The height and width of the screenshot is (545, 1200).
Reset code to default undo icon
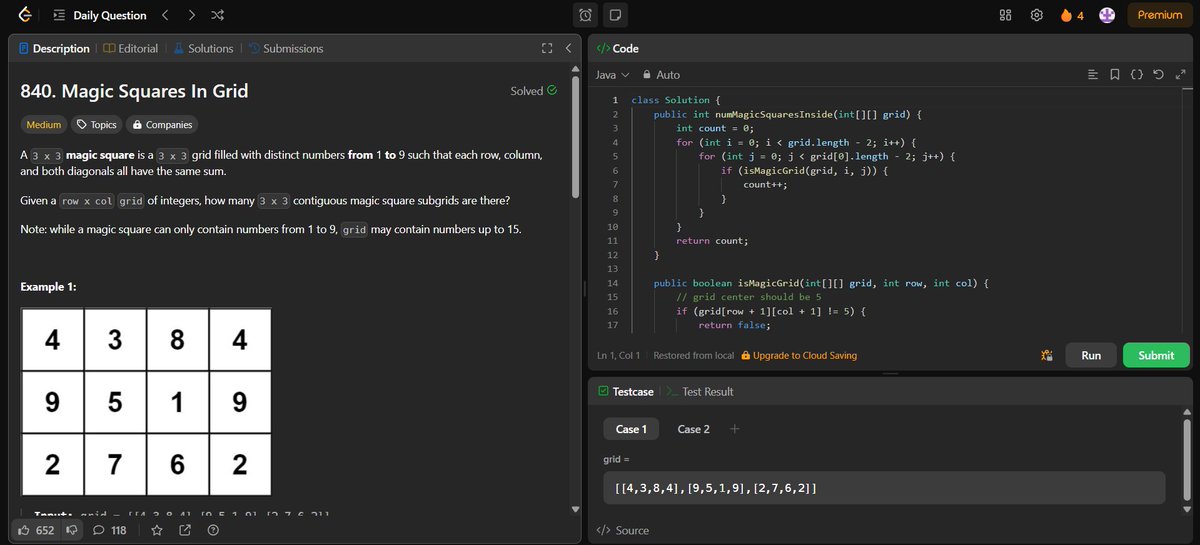1159,75
